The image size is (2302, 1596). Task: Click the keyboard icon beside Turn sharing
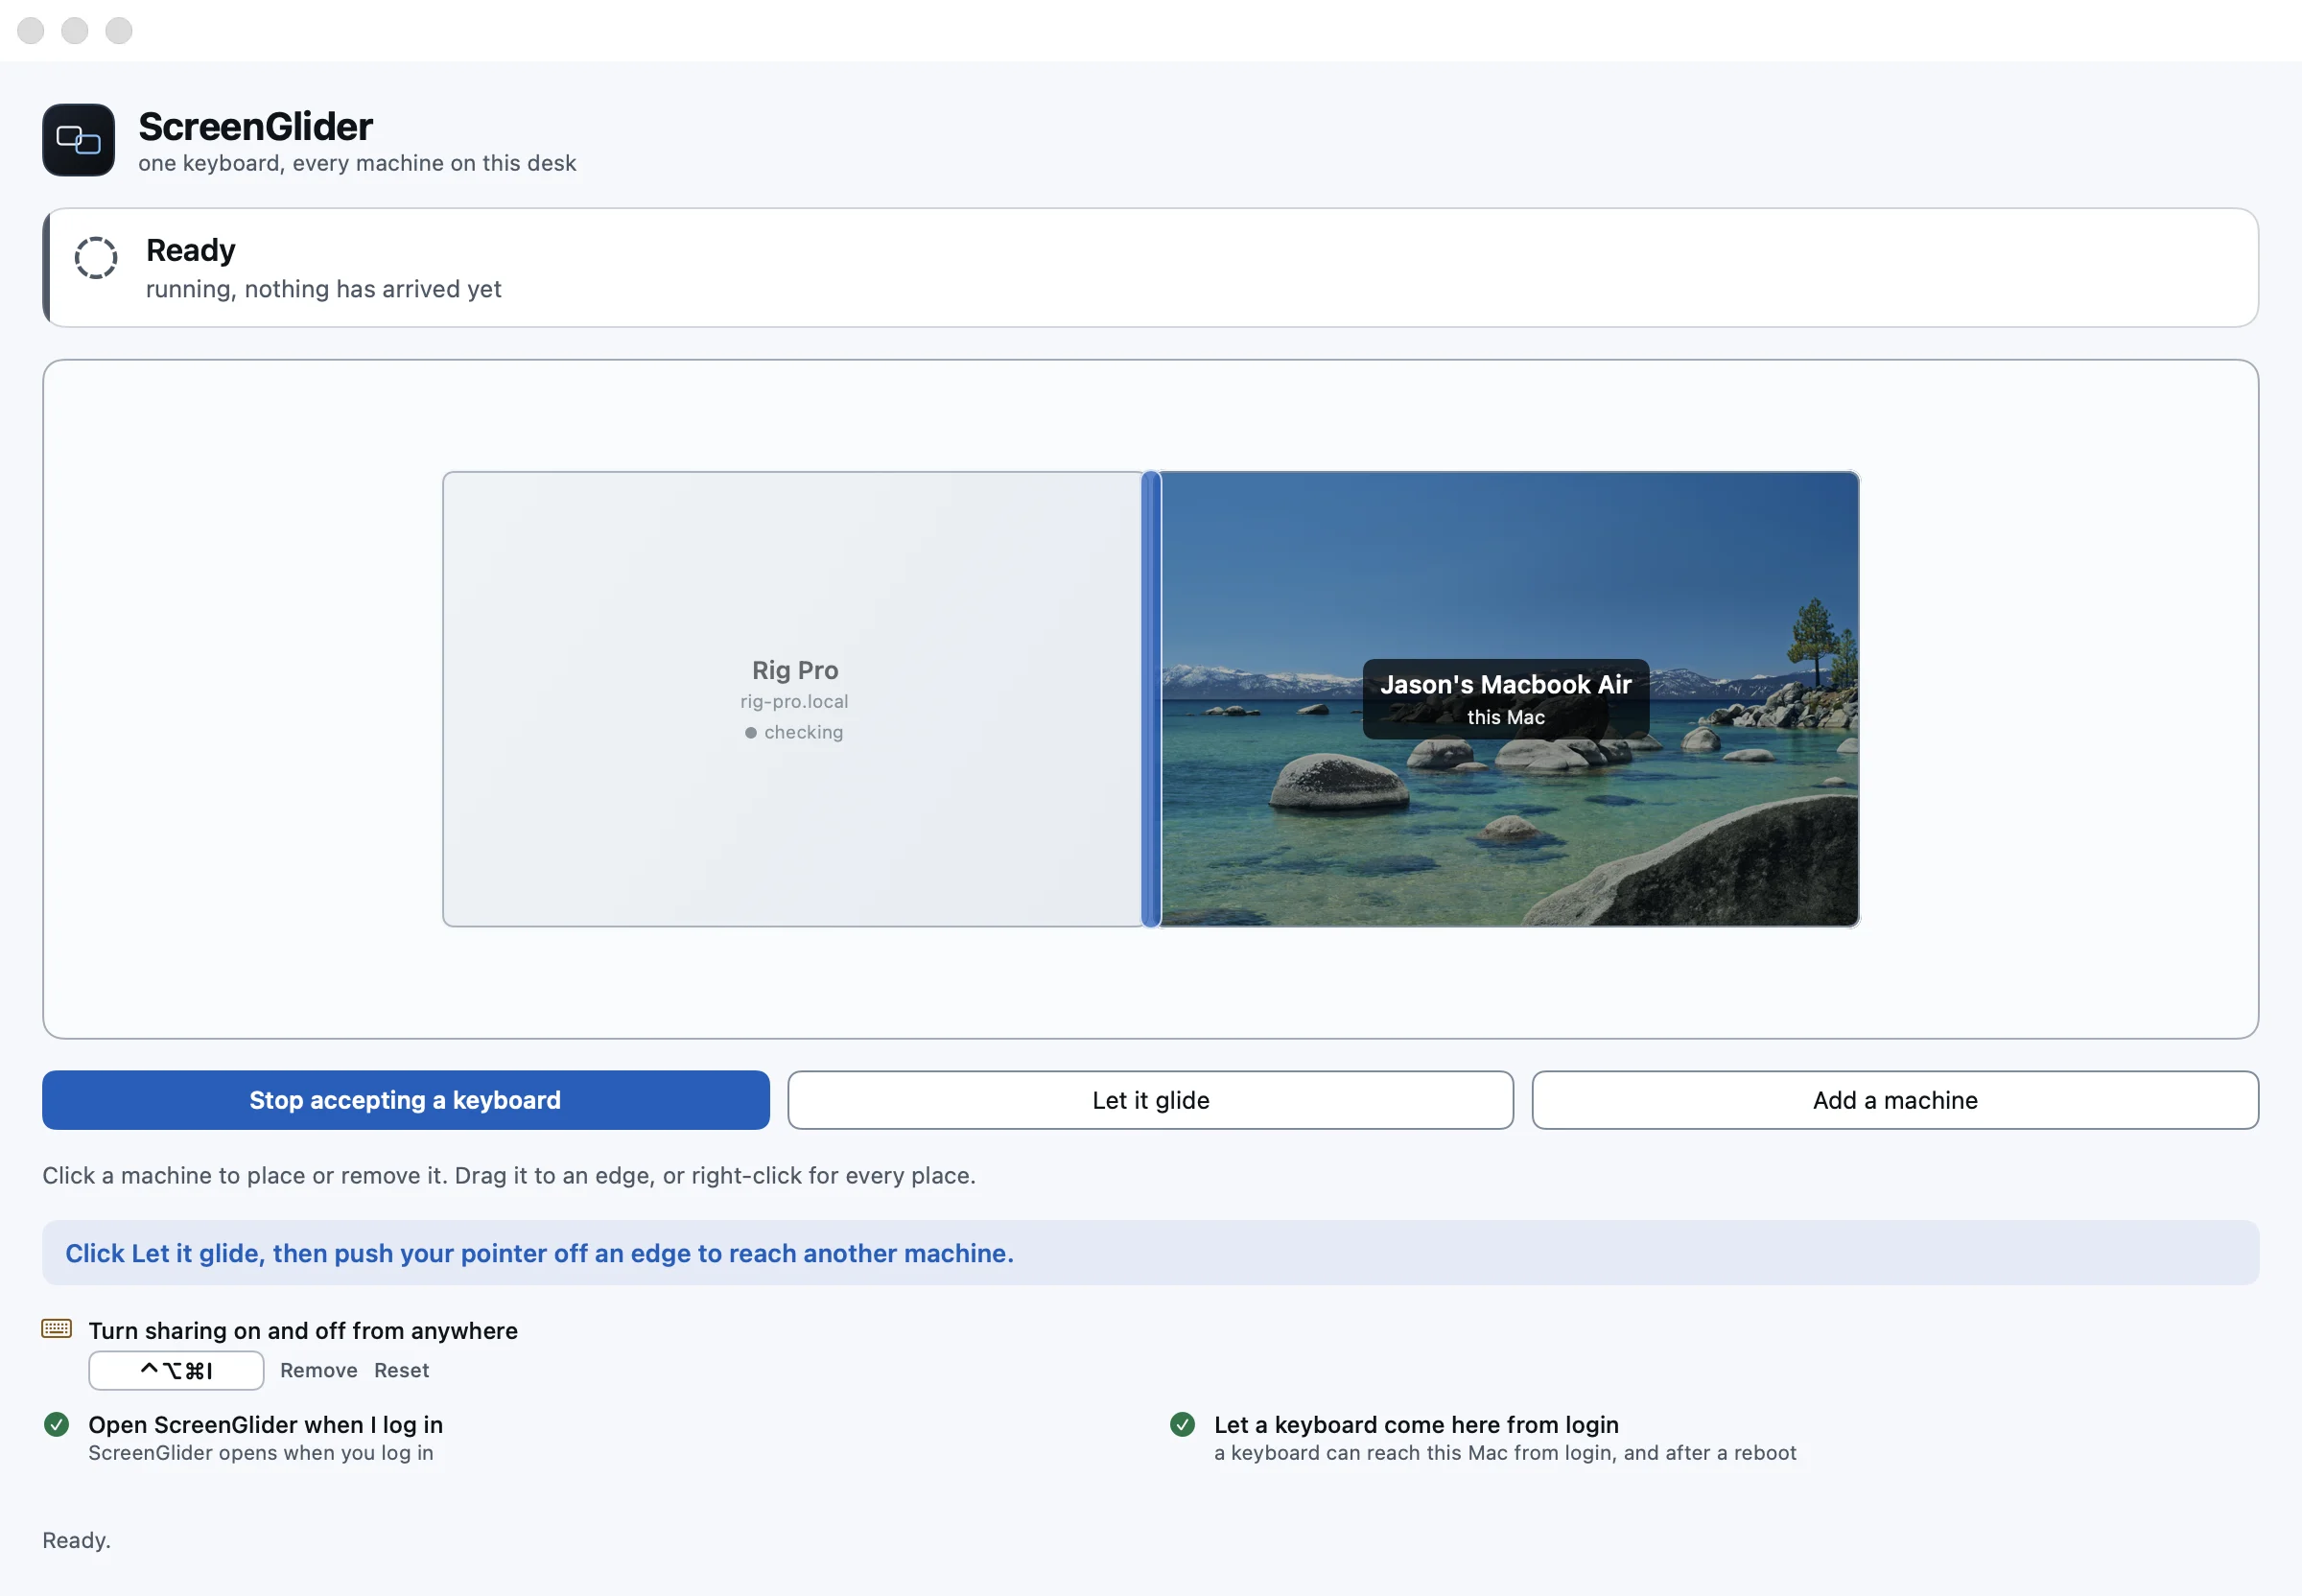[x=56, y=1329]
